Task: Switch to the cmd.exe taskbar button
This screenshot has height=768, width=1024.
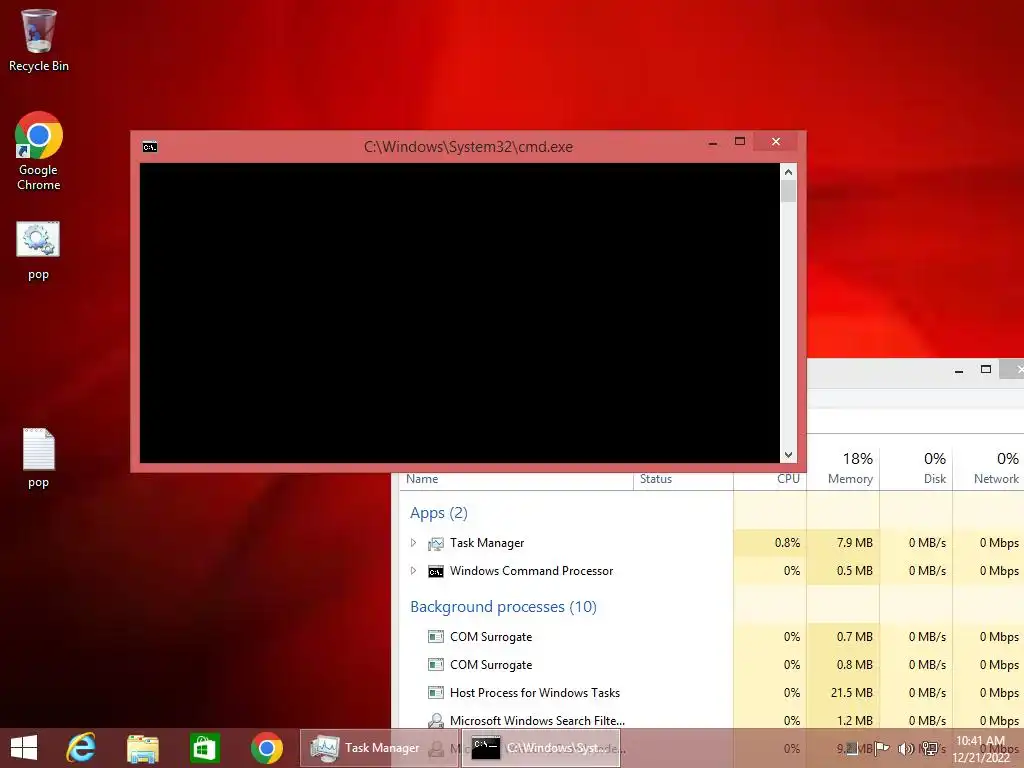Action: coord(541,748)
